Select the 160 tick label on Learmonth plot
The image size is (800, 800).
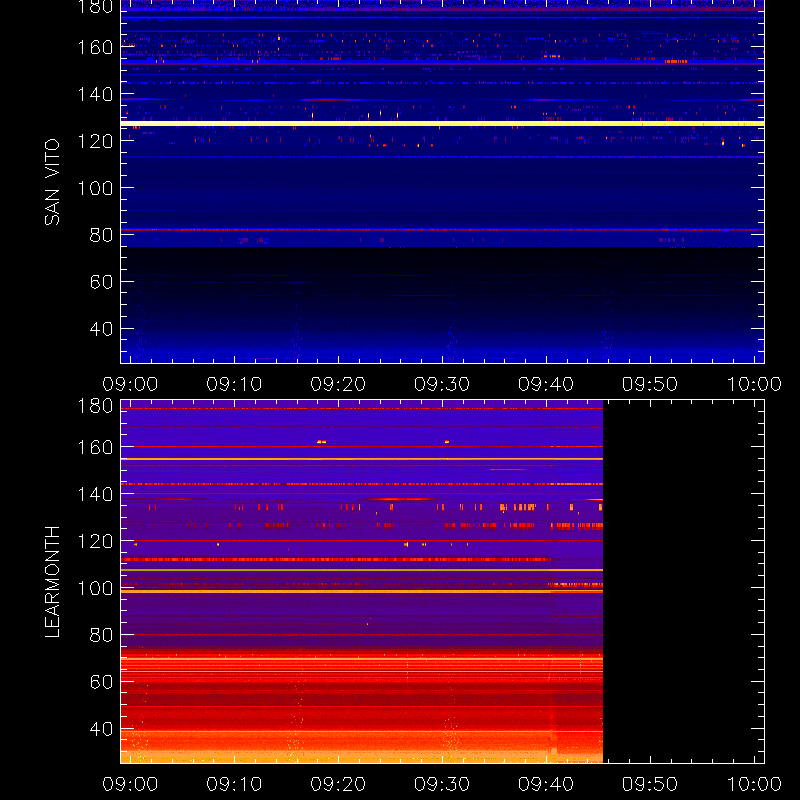tap(95, 447)
